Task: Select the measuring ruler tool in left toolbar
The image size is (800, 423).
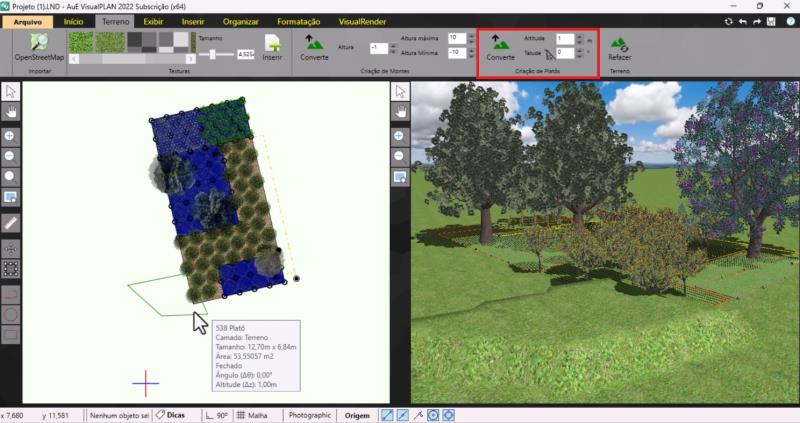Action: (x=11, y=222)
